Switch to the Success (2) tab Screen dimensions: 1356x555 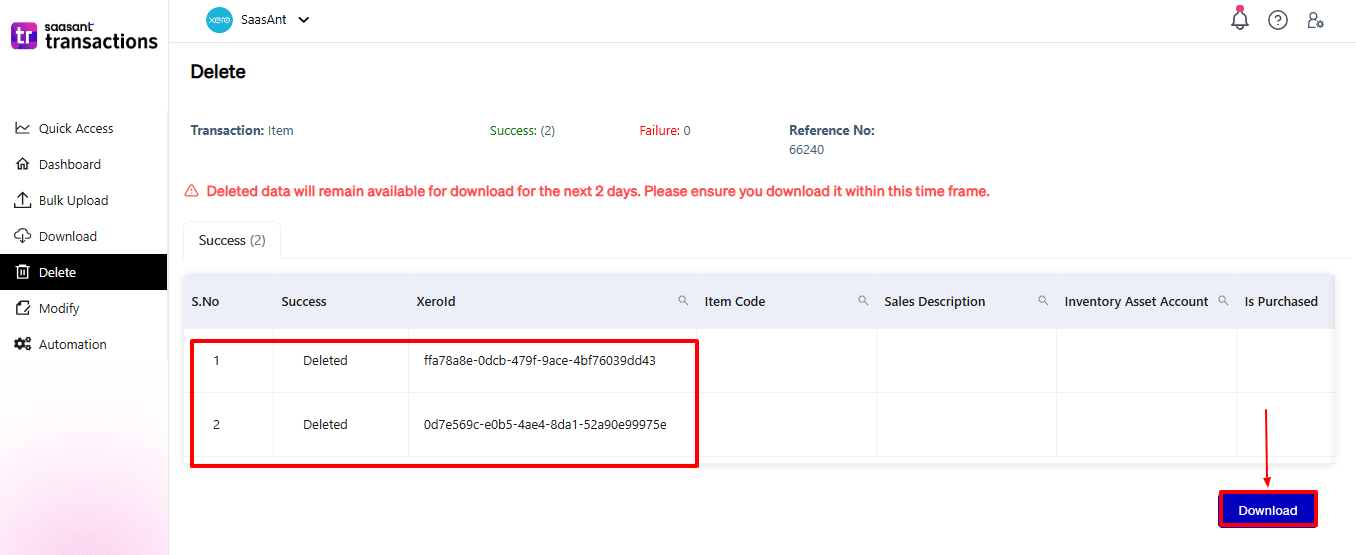(232, 240)
